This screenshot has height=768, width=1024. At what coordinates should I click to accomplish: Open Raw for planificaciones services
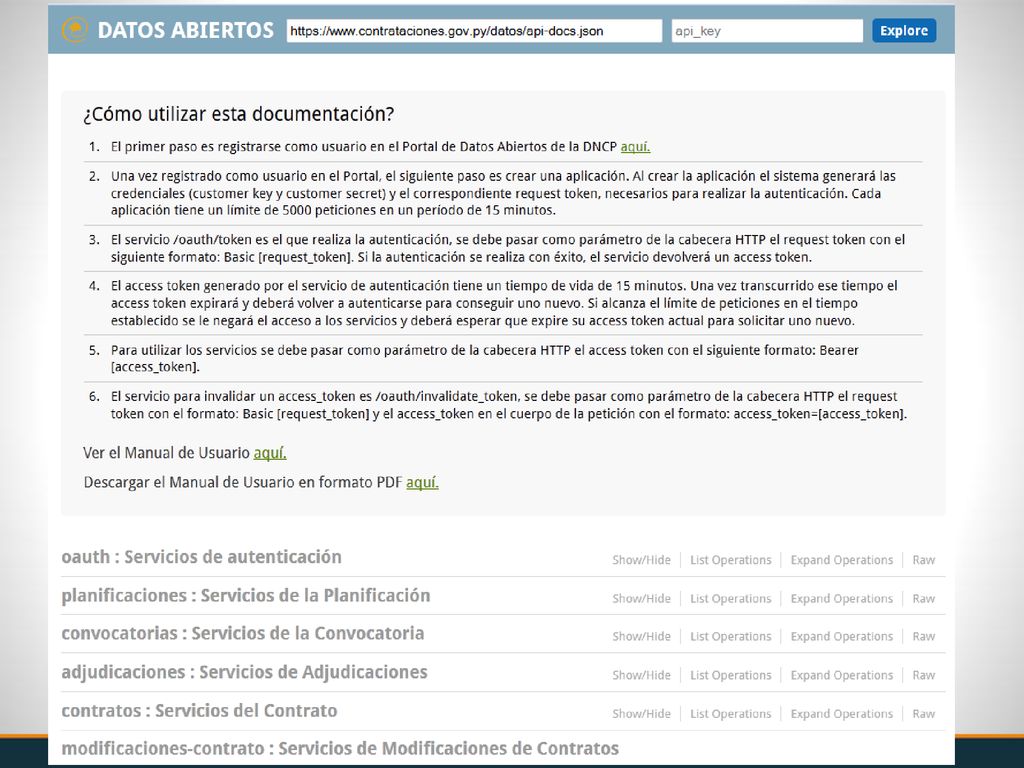point(923,598)
